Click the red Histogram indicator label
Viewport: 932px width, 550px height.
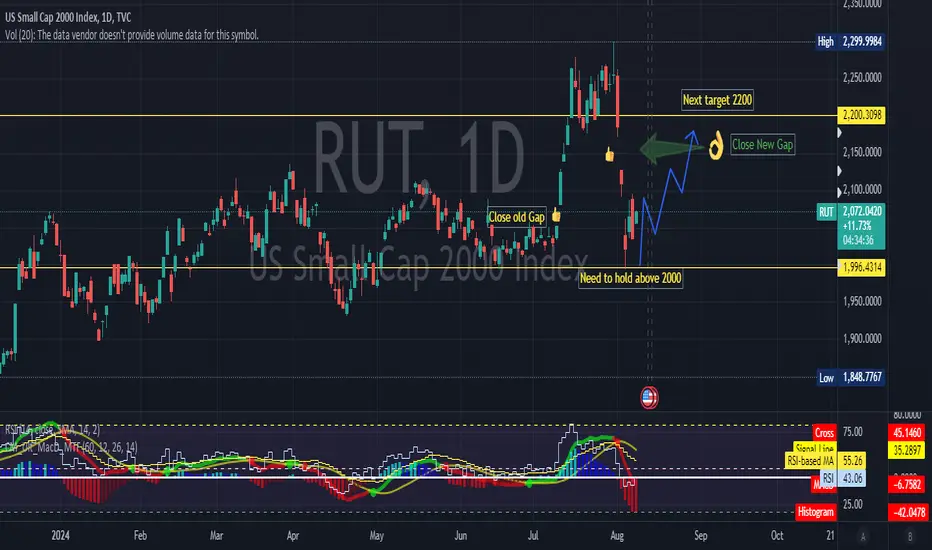click(x=815, y=512)
